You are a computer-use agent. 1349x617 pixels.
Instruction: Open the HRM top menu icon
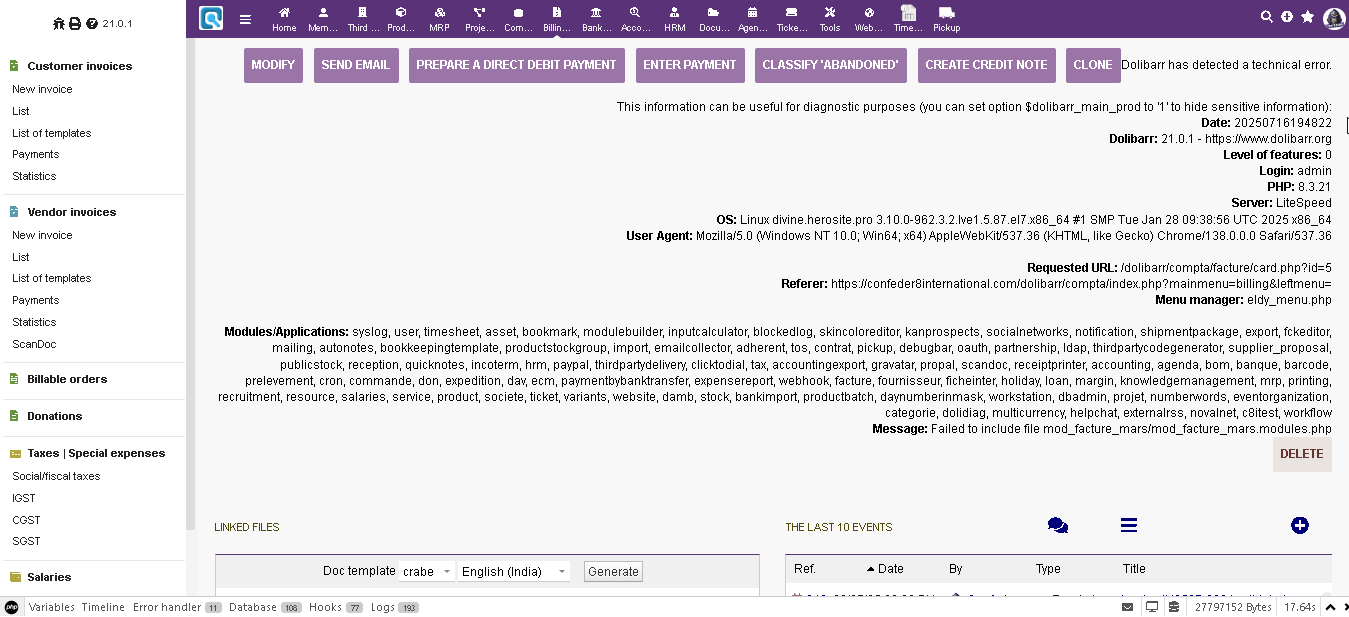click(675, 13)
